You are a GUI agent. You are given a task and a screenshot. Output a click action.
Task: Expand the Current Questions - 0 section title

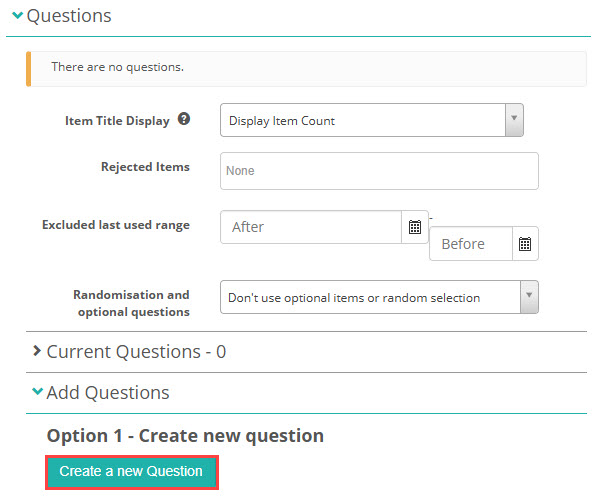136,352
